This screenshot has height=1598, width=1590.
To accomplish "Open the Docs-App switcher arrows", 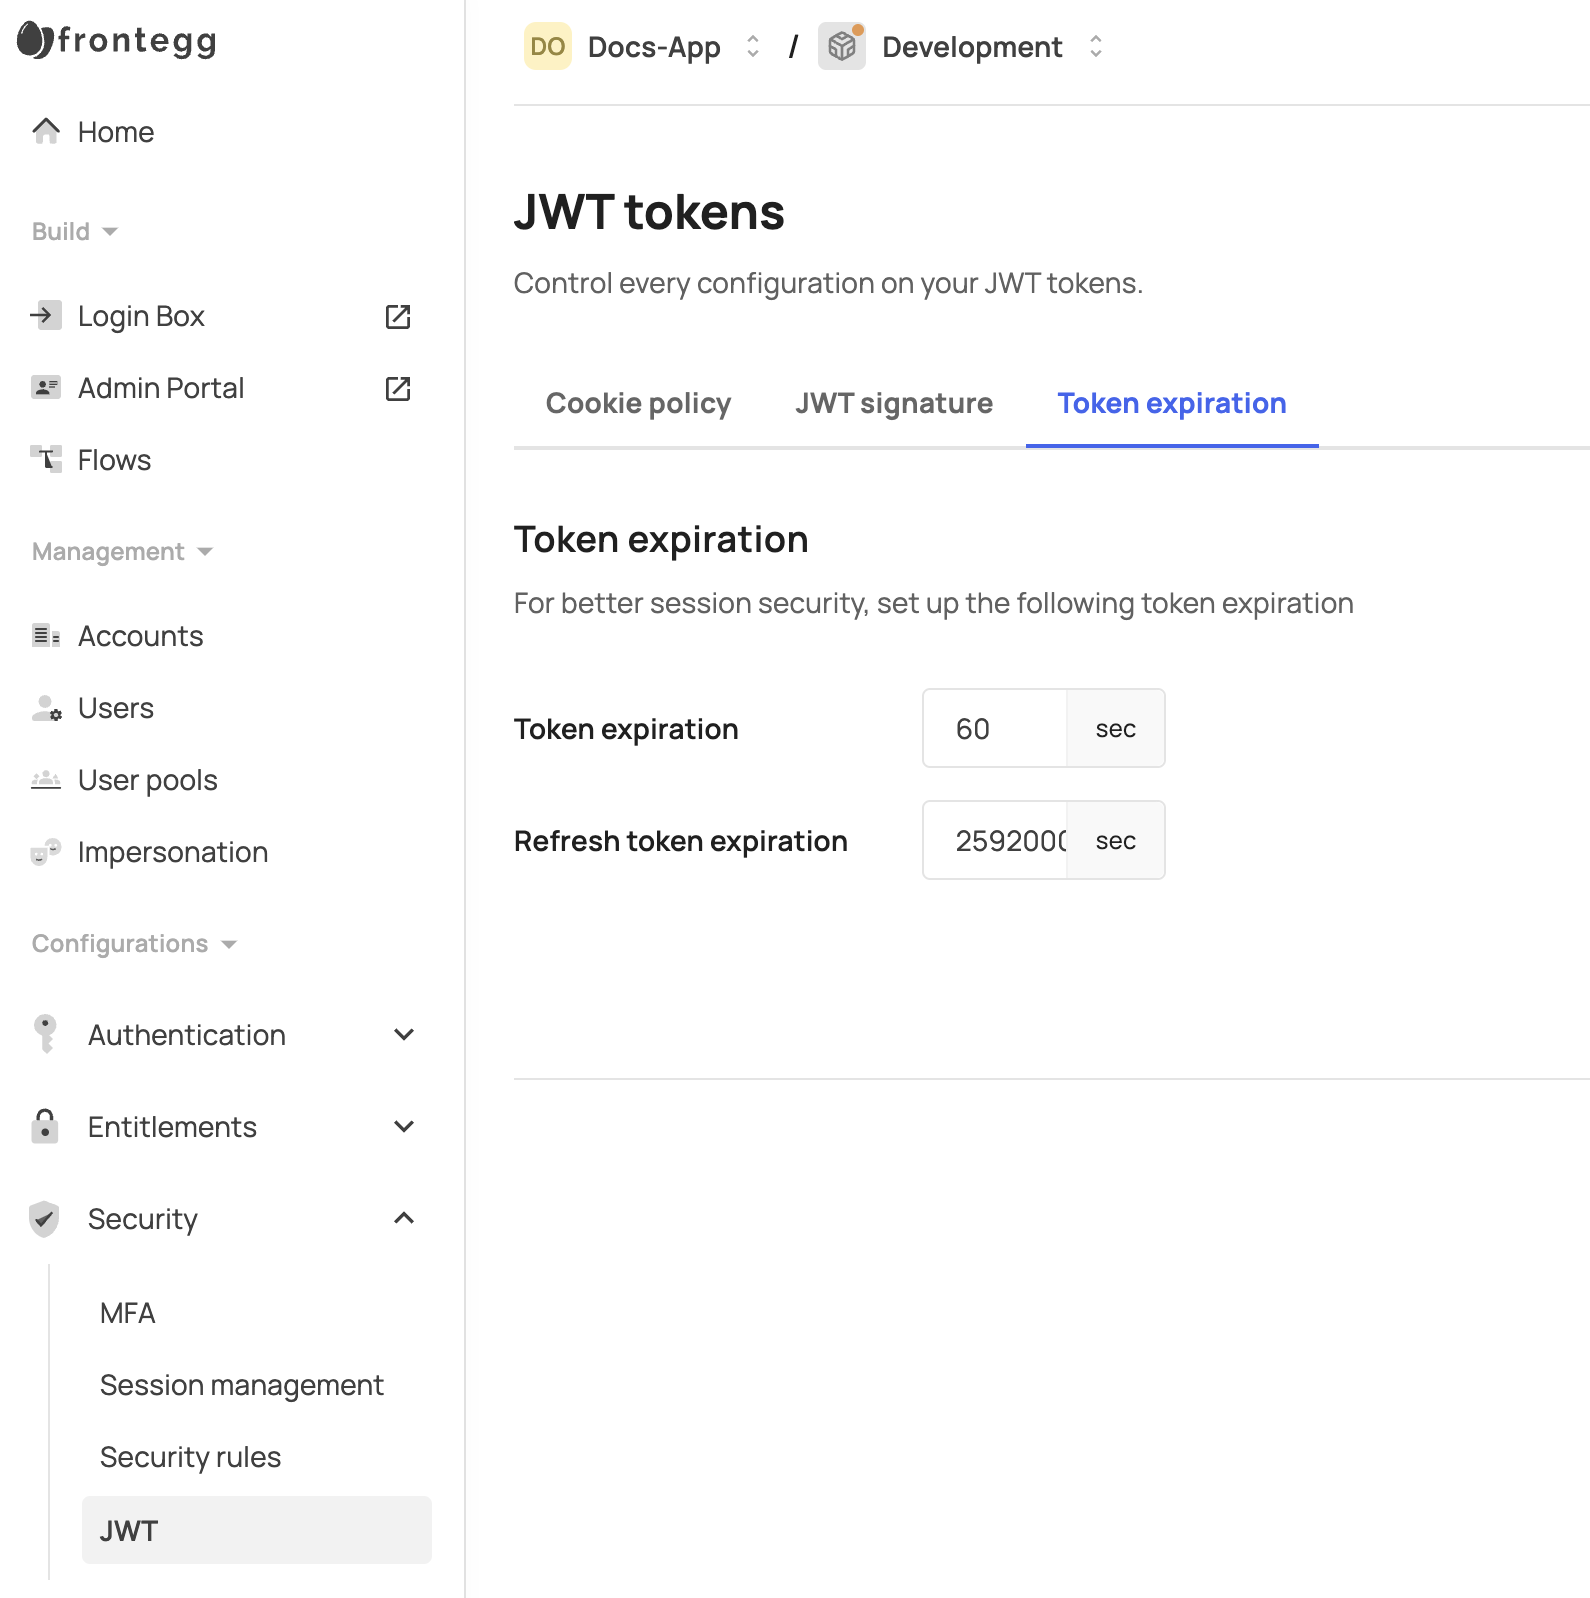I will pos(753,47).
